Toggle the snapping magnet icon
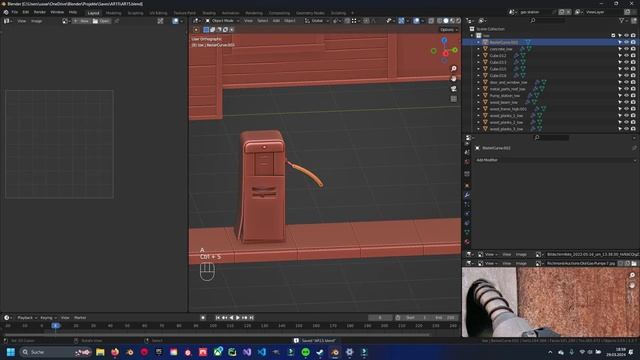The height and width of the screenshot is (360, 640). (347, 20)
